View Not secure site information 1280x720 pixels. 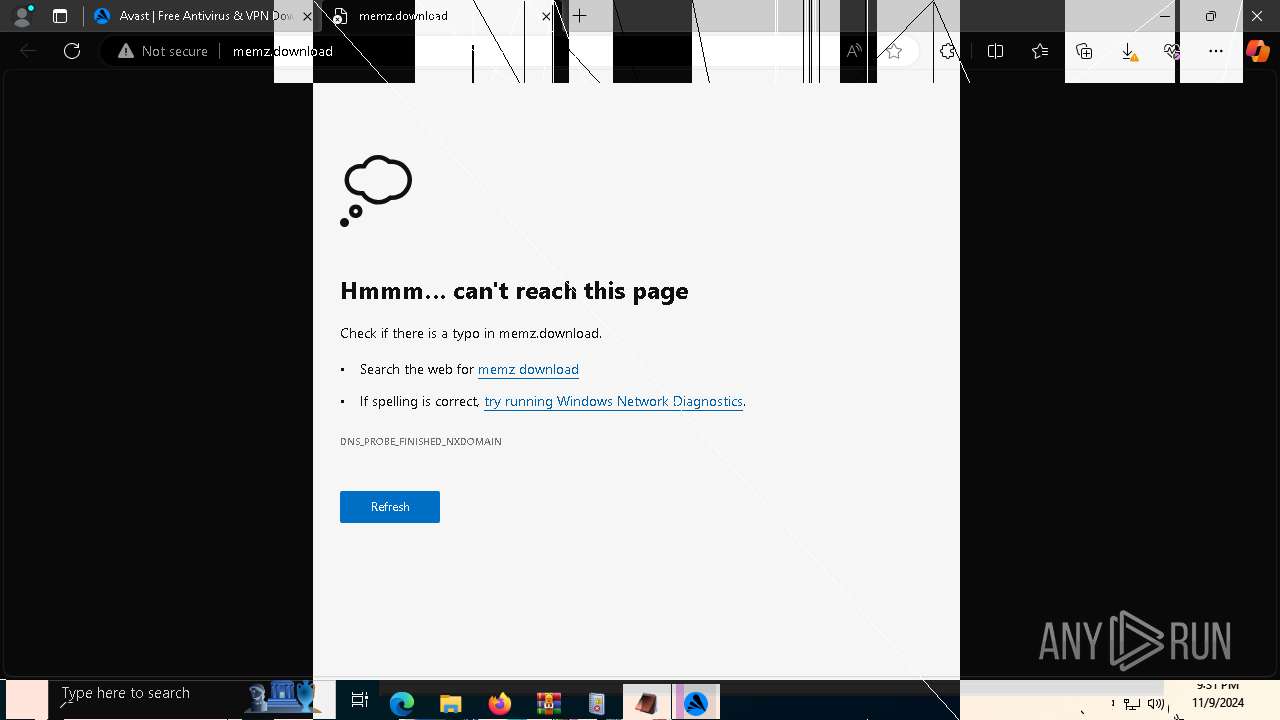(163, 51)
